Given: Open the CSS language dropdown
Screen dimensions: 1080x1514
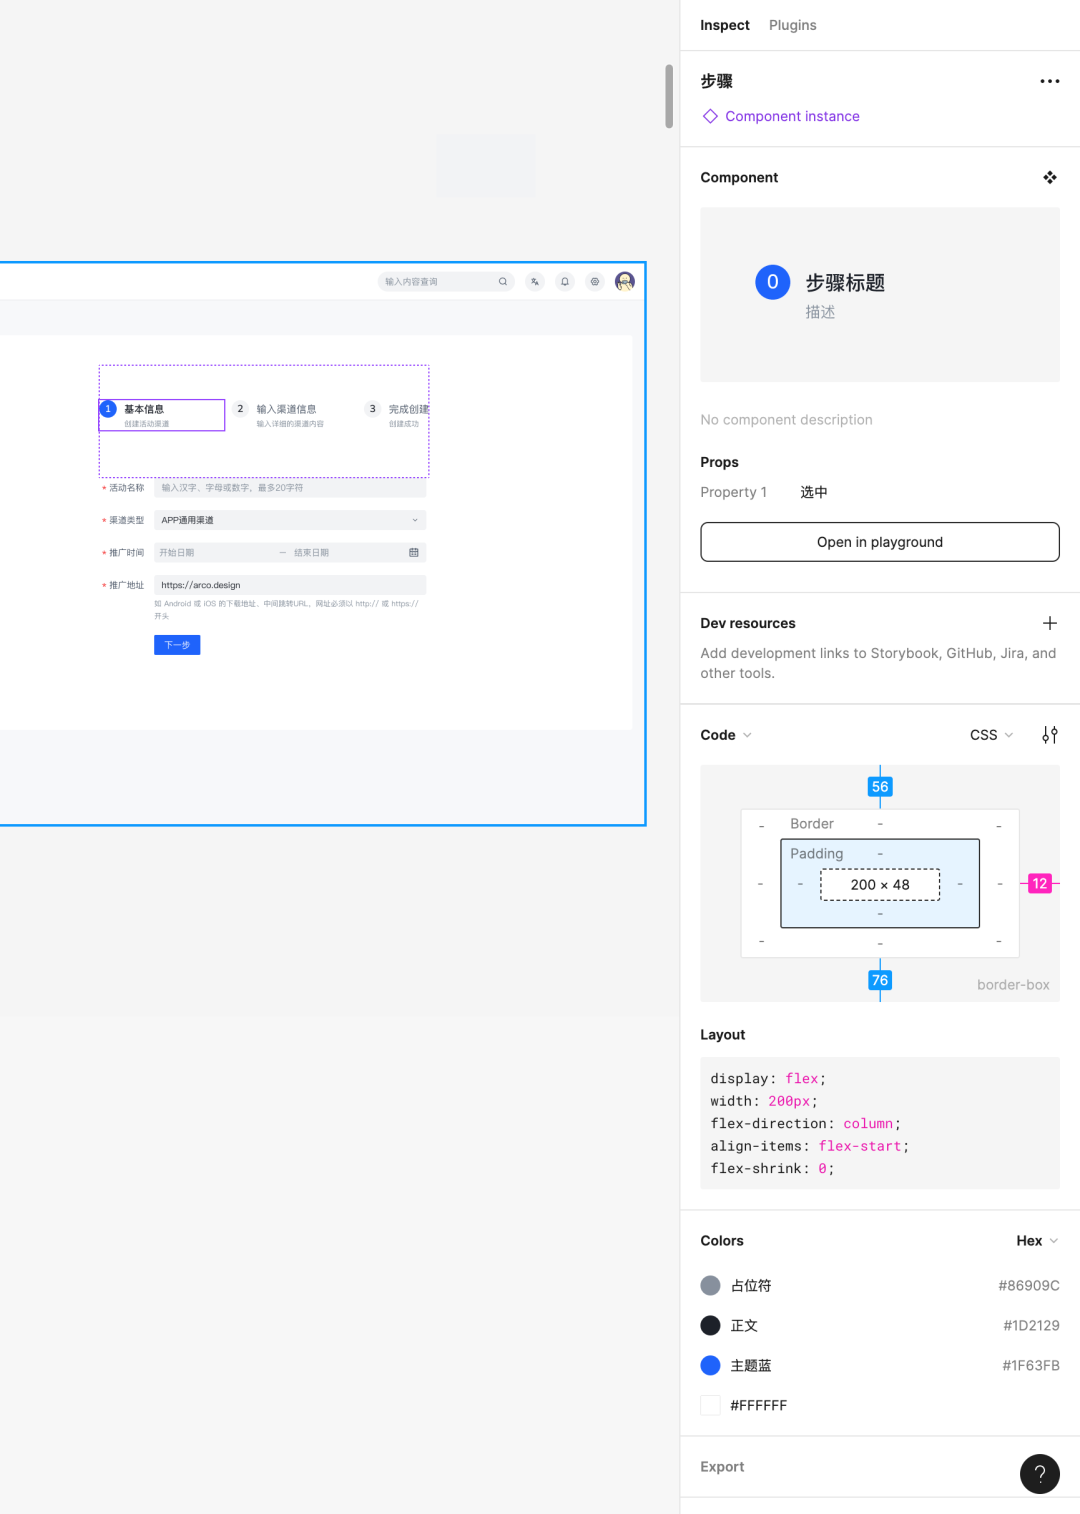Looking at the screenshot, I should [x=991, y=735].
